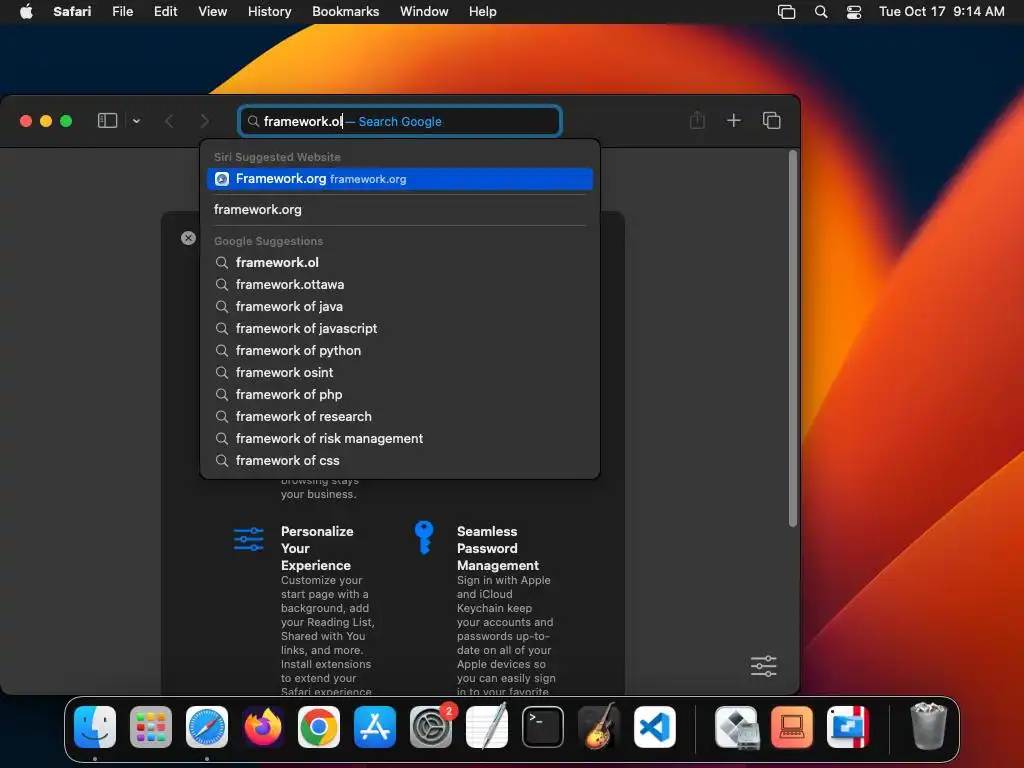
Task: Click the Seamless Password Management key icon
Action: pyautogui.click(x=424, y=537)
